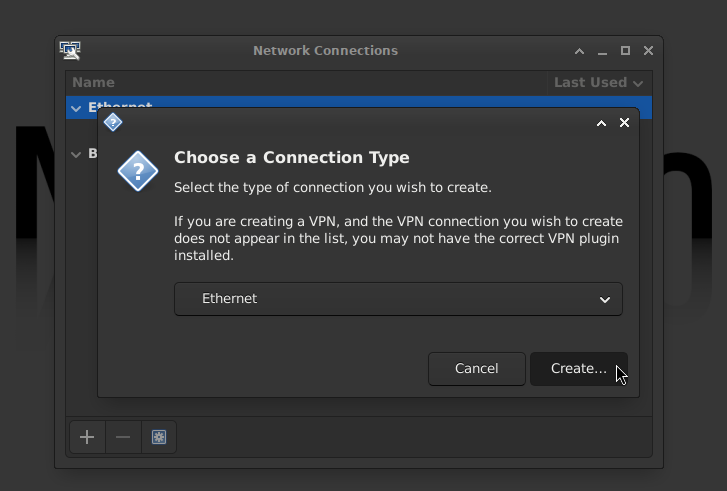Remove the selected connection with minus icon
This screenshot has height=491, width=727.
coord(123,437)
